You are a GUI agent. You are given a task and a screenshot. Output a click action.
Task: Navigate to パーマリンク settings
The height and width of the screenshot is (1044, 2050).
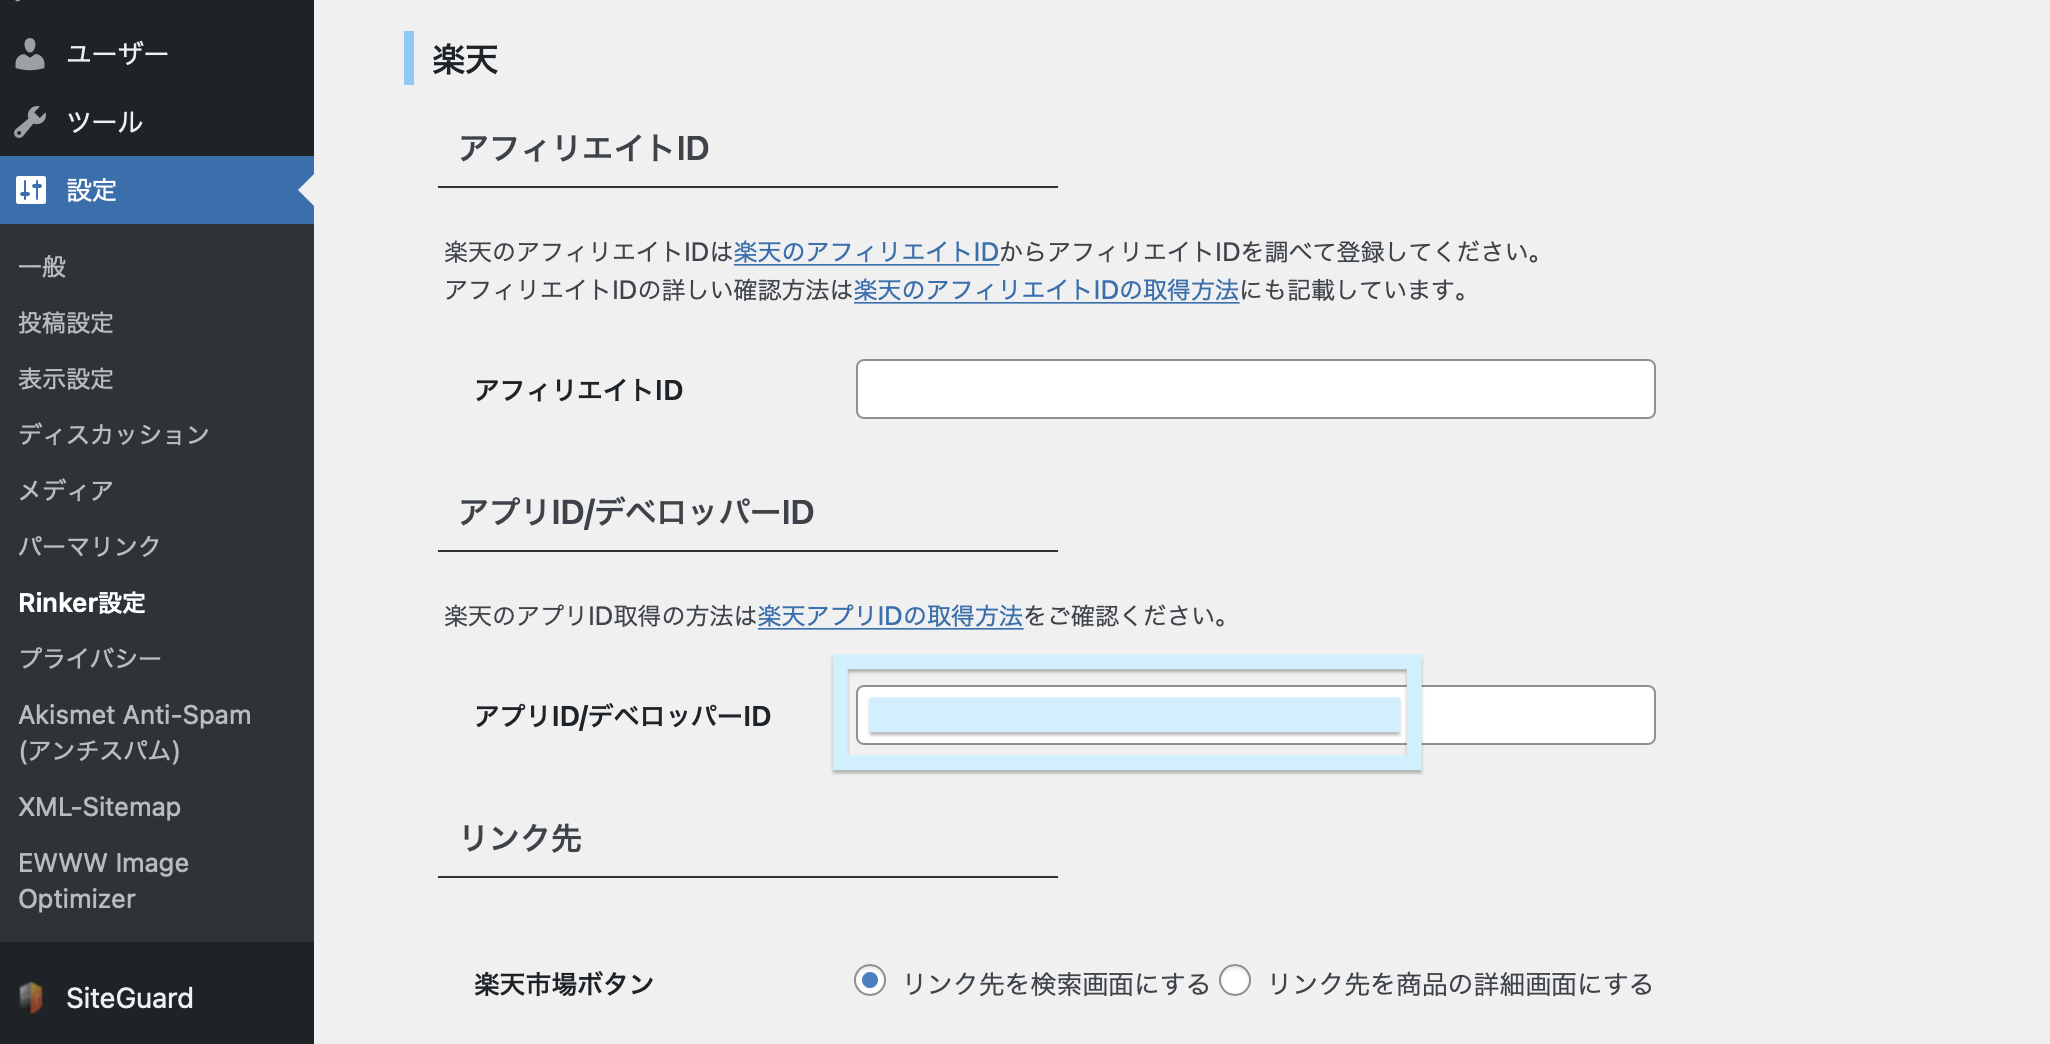pos(89,546)
